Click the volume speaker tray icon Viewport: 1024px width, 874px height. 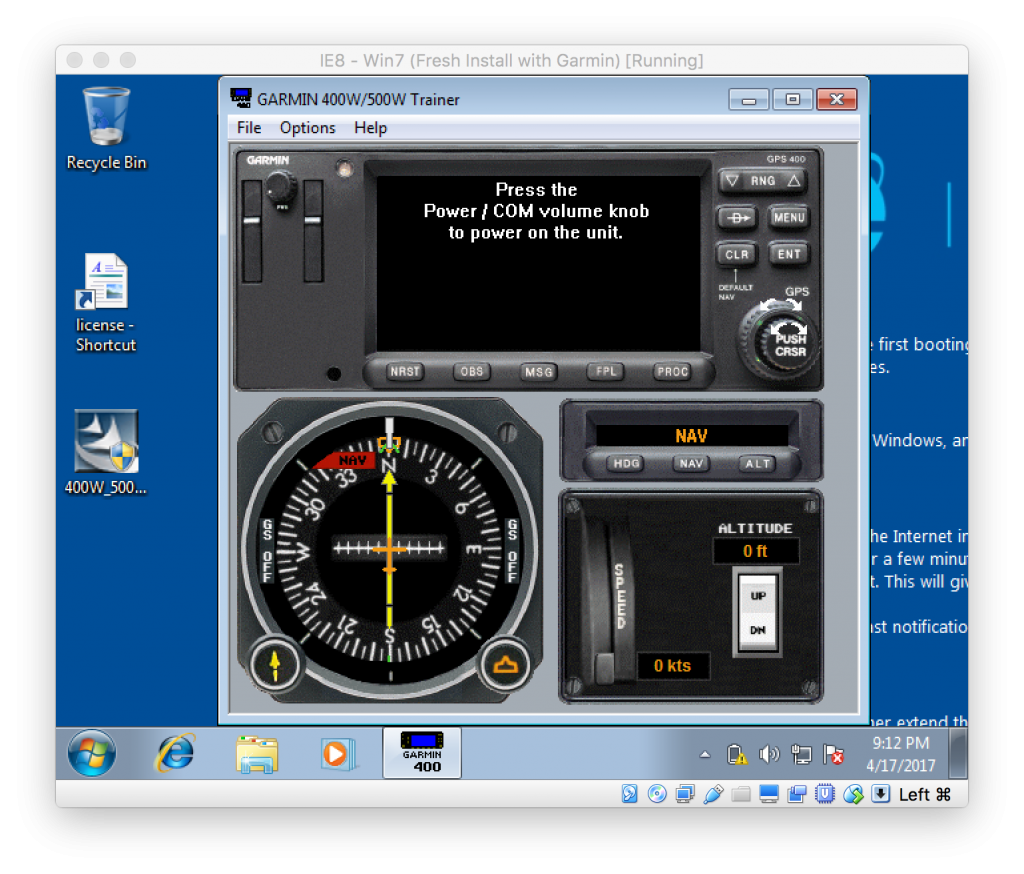coord(769,754)
